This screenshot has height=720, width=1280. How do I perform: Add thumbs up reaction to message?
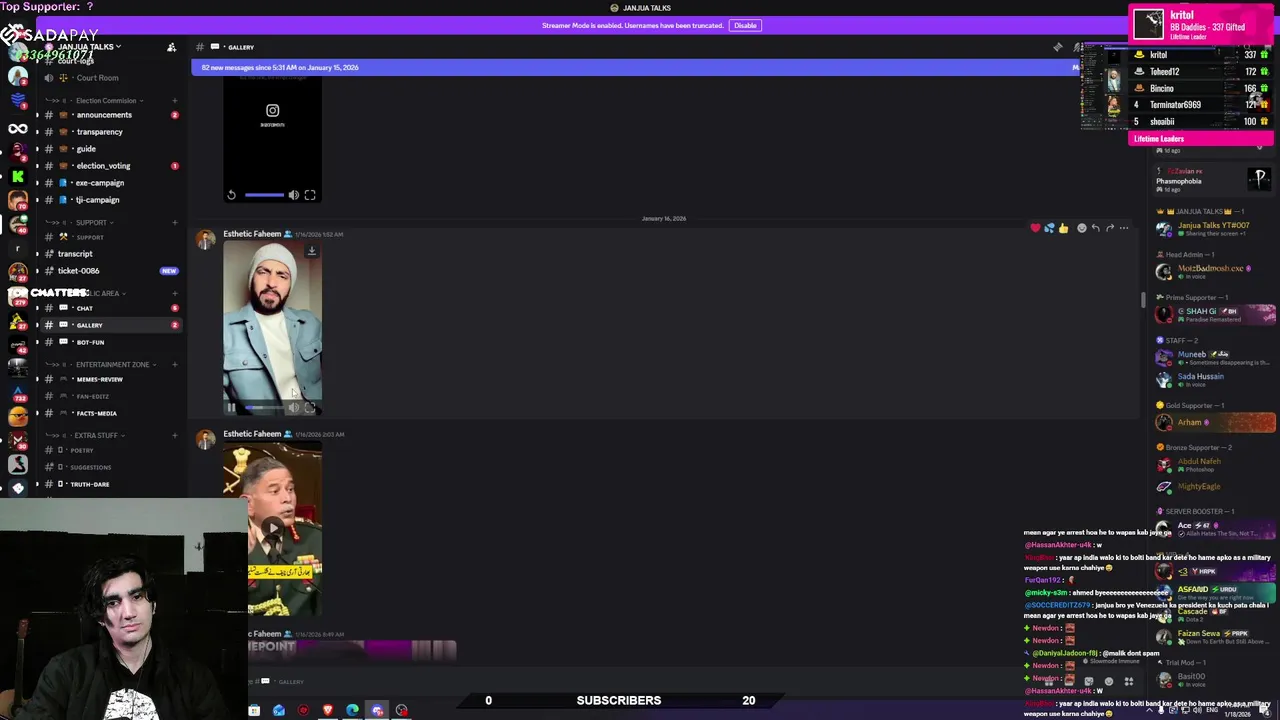point(1063,228)
